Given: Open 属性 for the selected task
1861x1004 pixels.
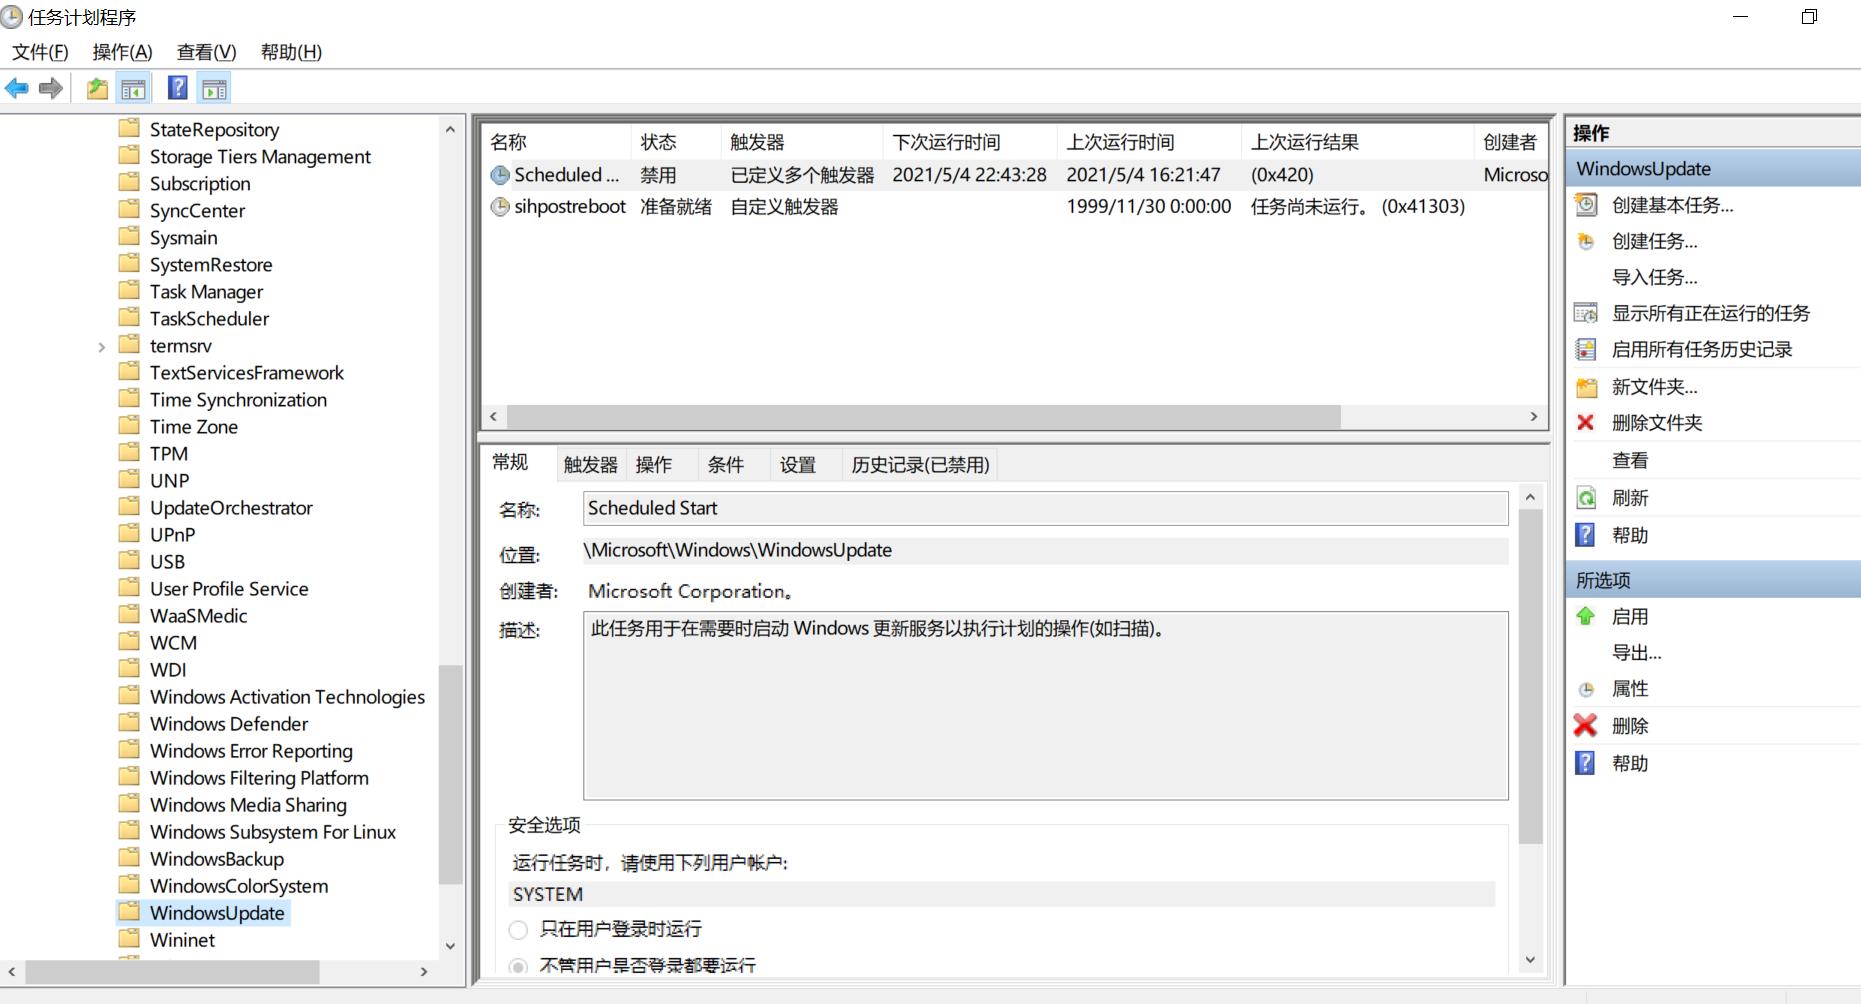Looking at the screenshot, I should click(1629, 688).
